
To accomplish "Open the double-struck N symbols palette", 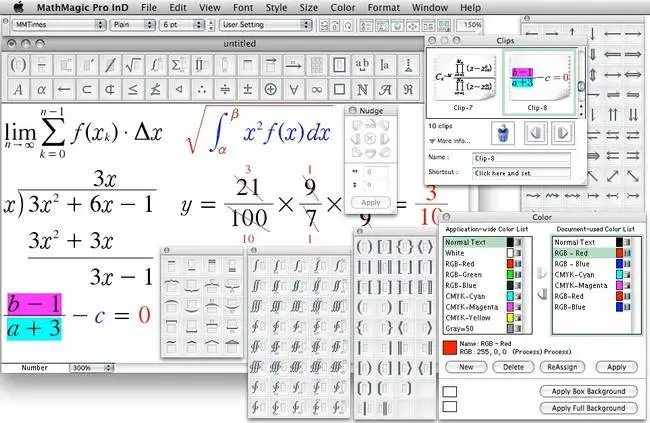I will [362, 89].
